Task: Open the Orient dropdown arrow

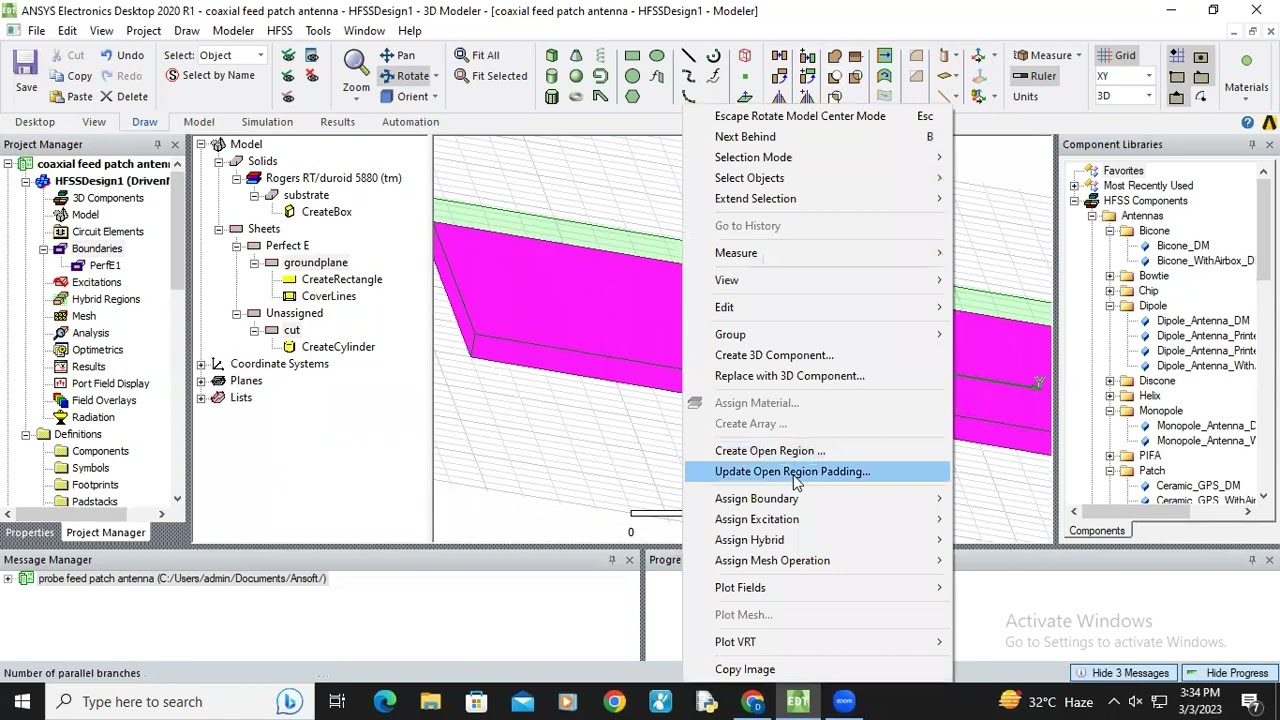Action: coord(435,97)
